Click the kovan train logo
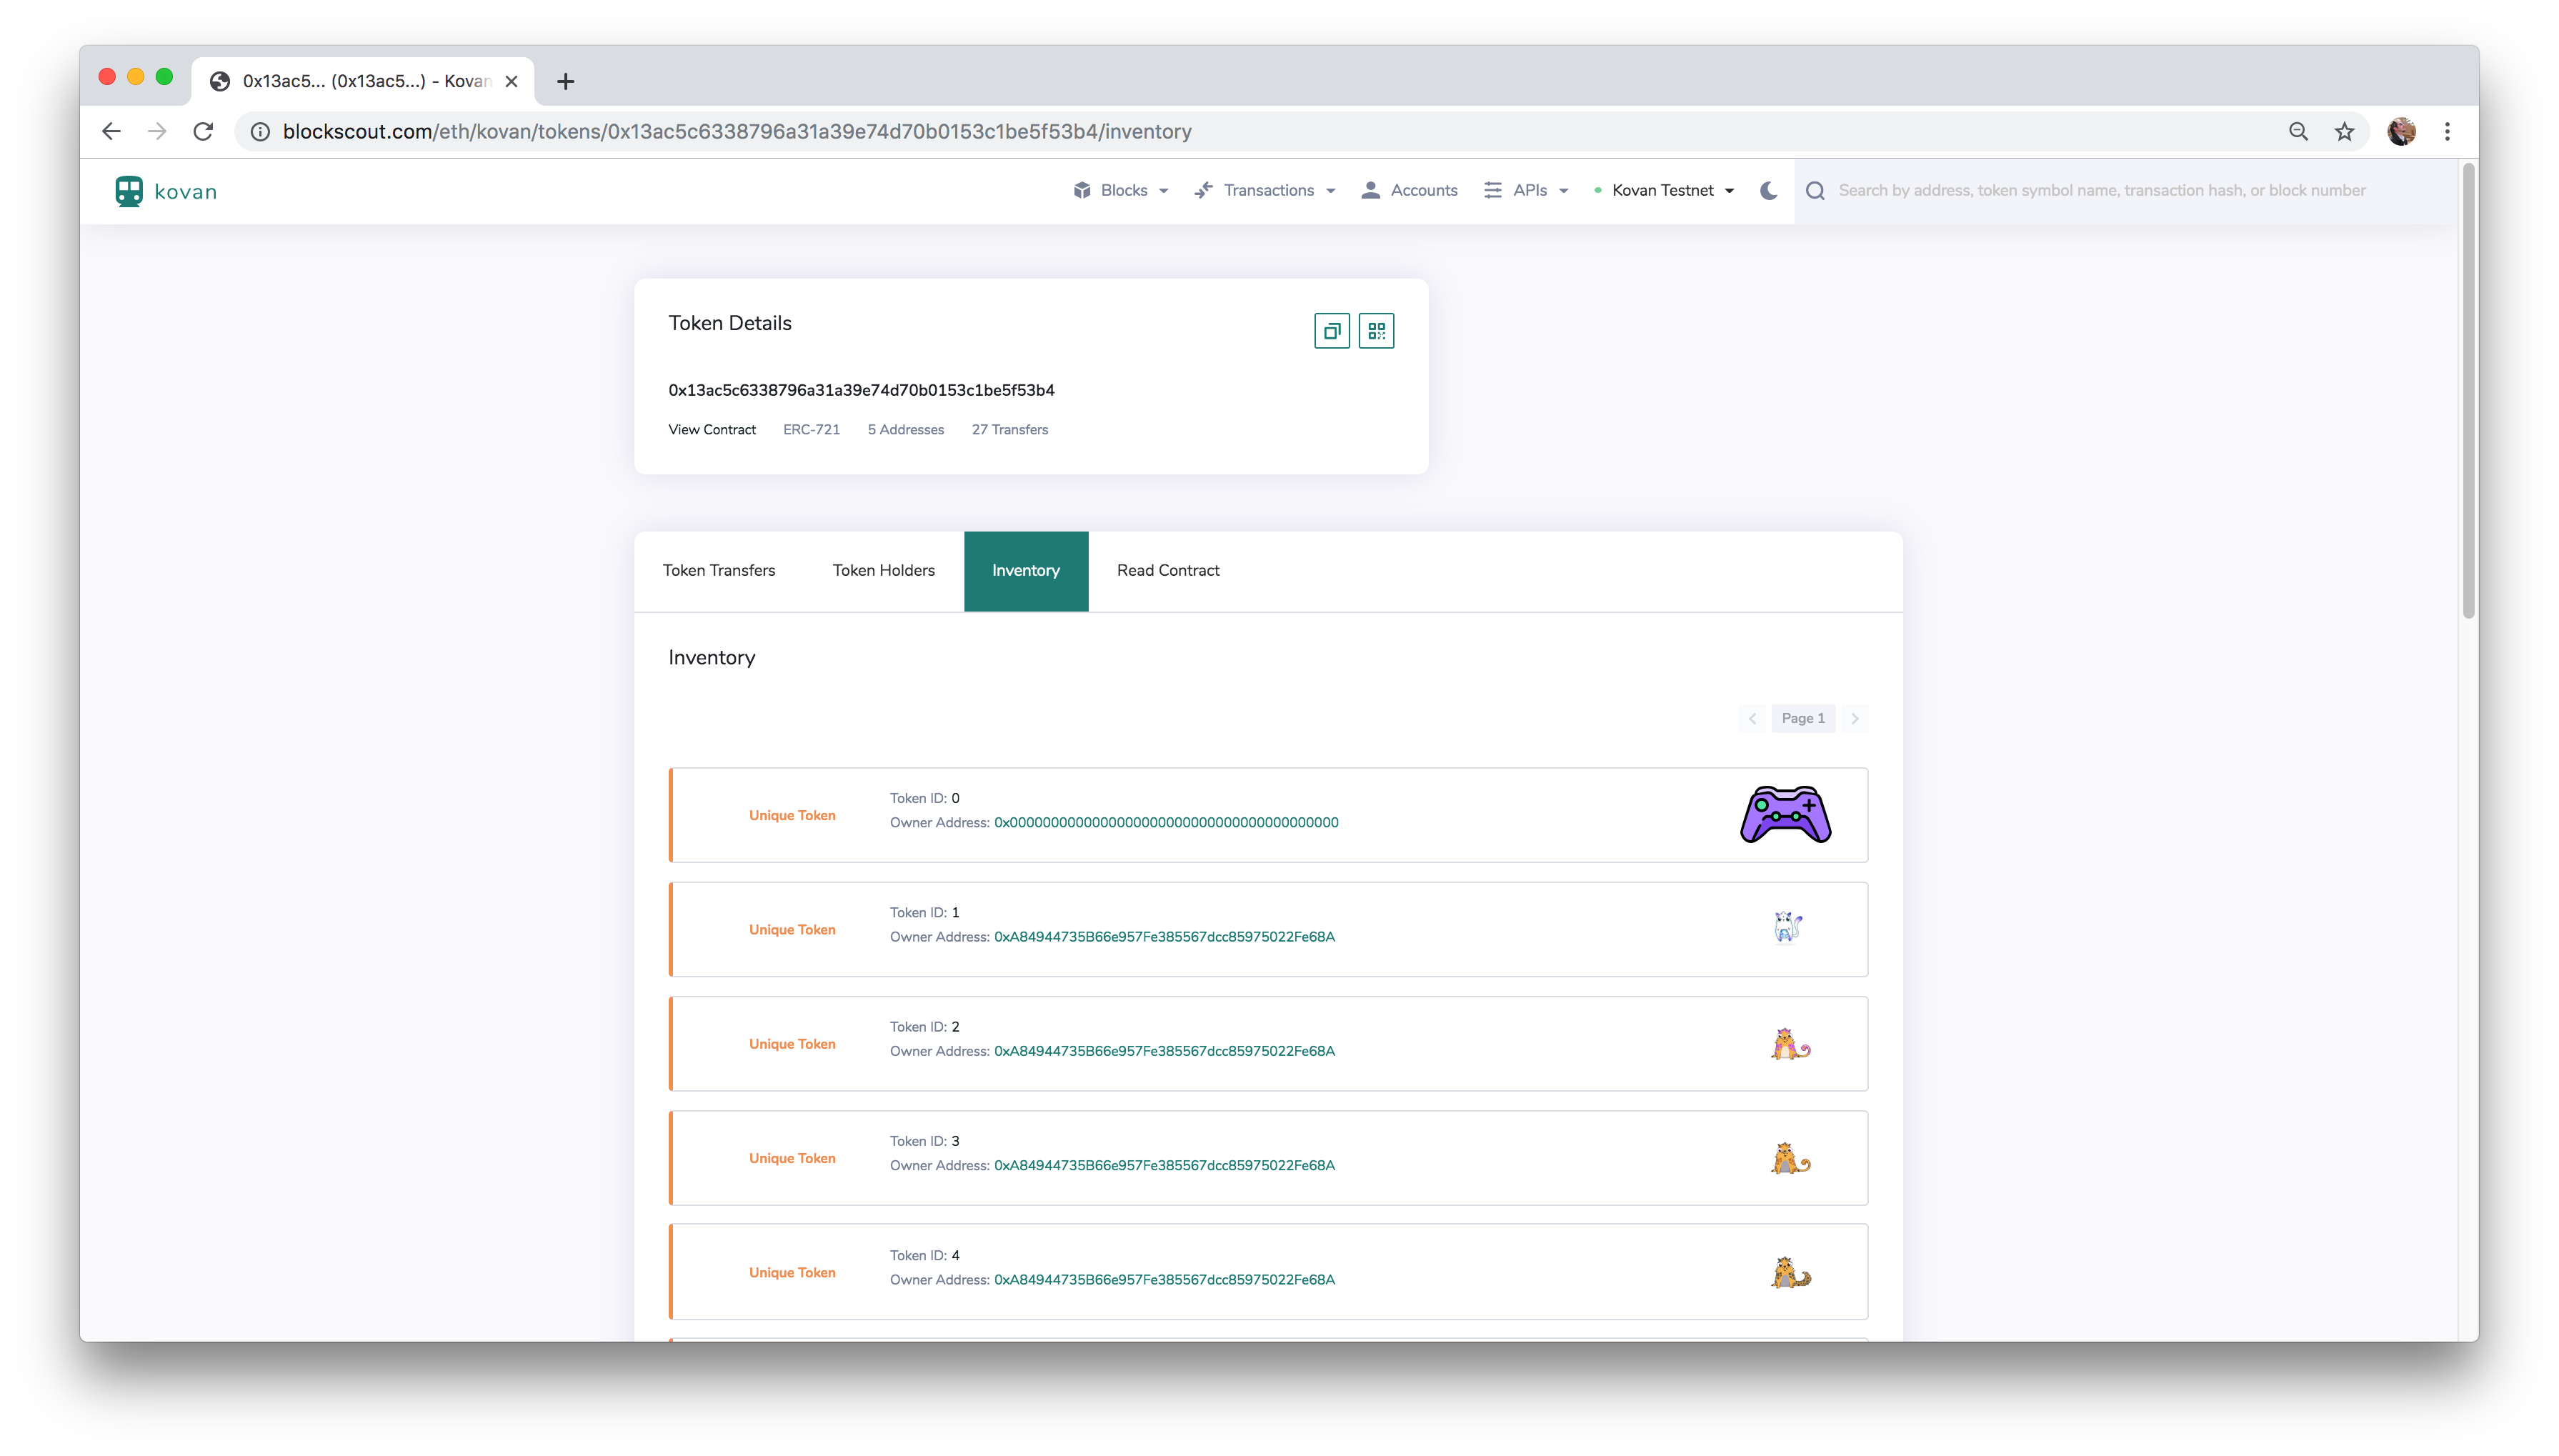 129,191
